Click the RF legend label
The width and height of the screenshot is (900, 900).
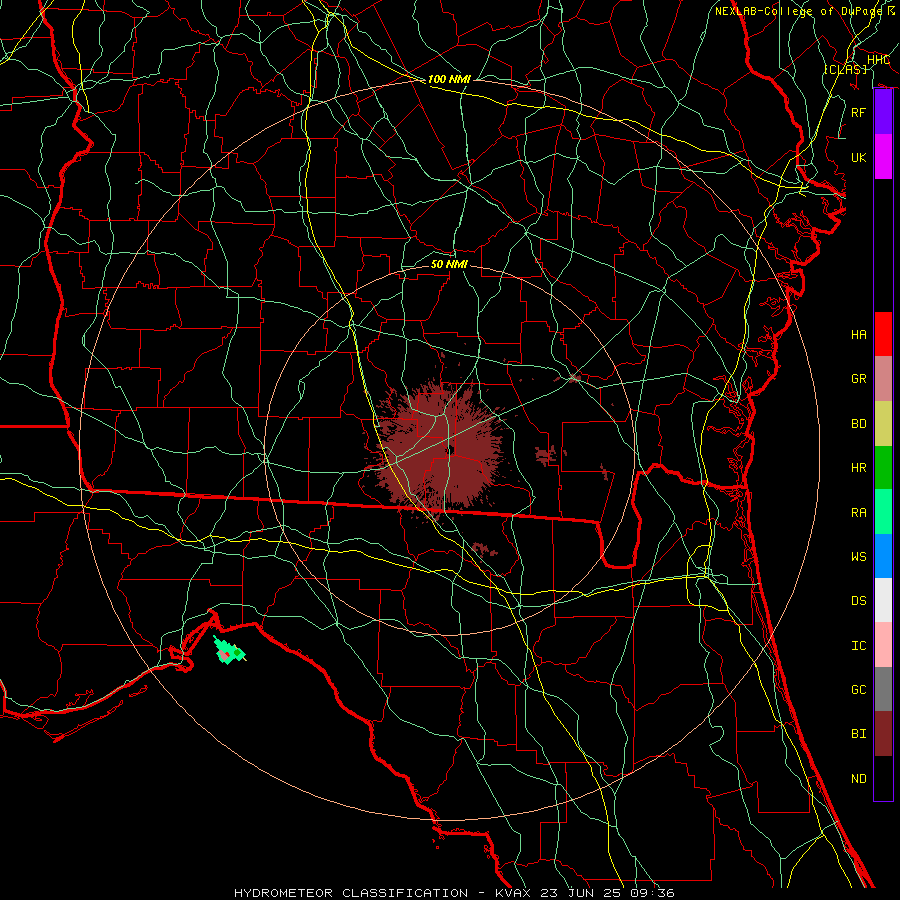[859, 112]
